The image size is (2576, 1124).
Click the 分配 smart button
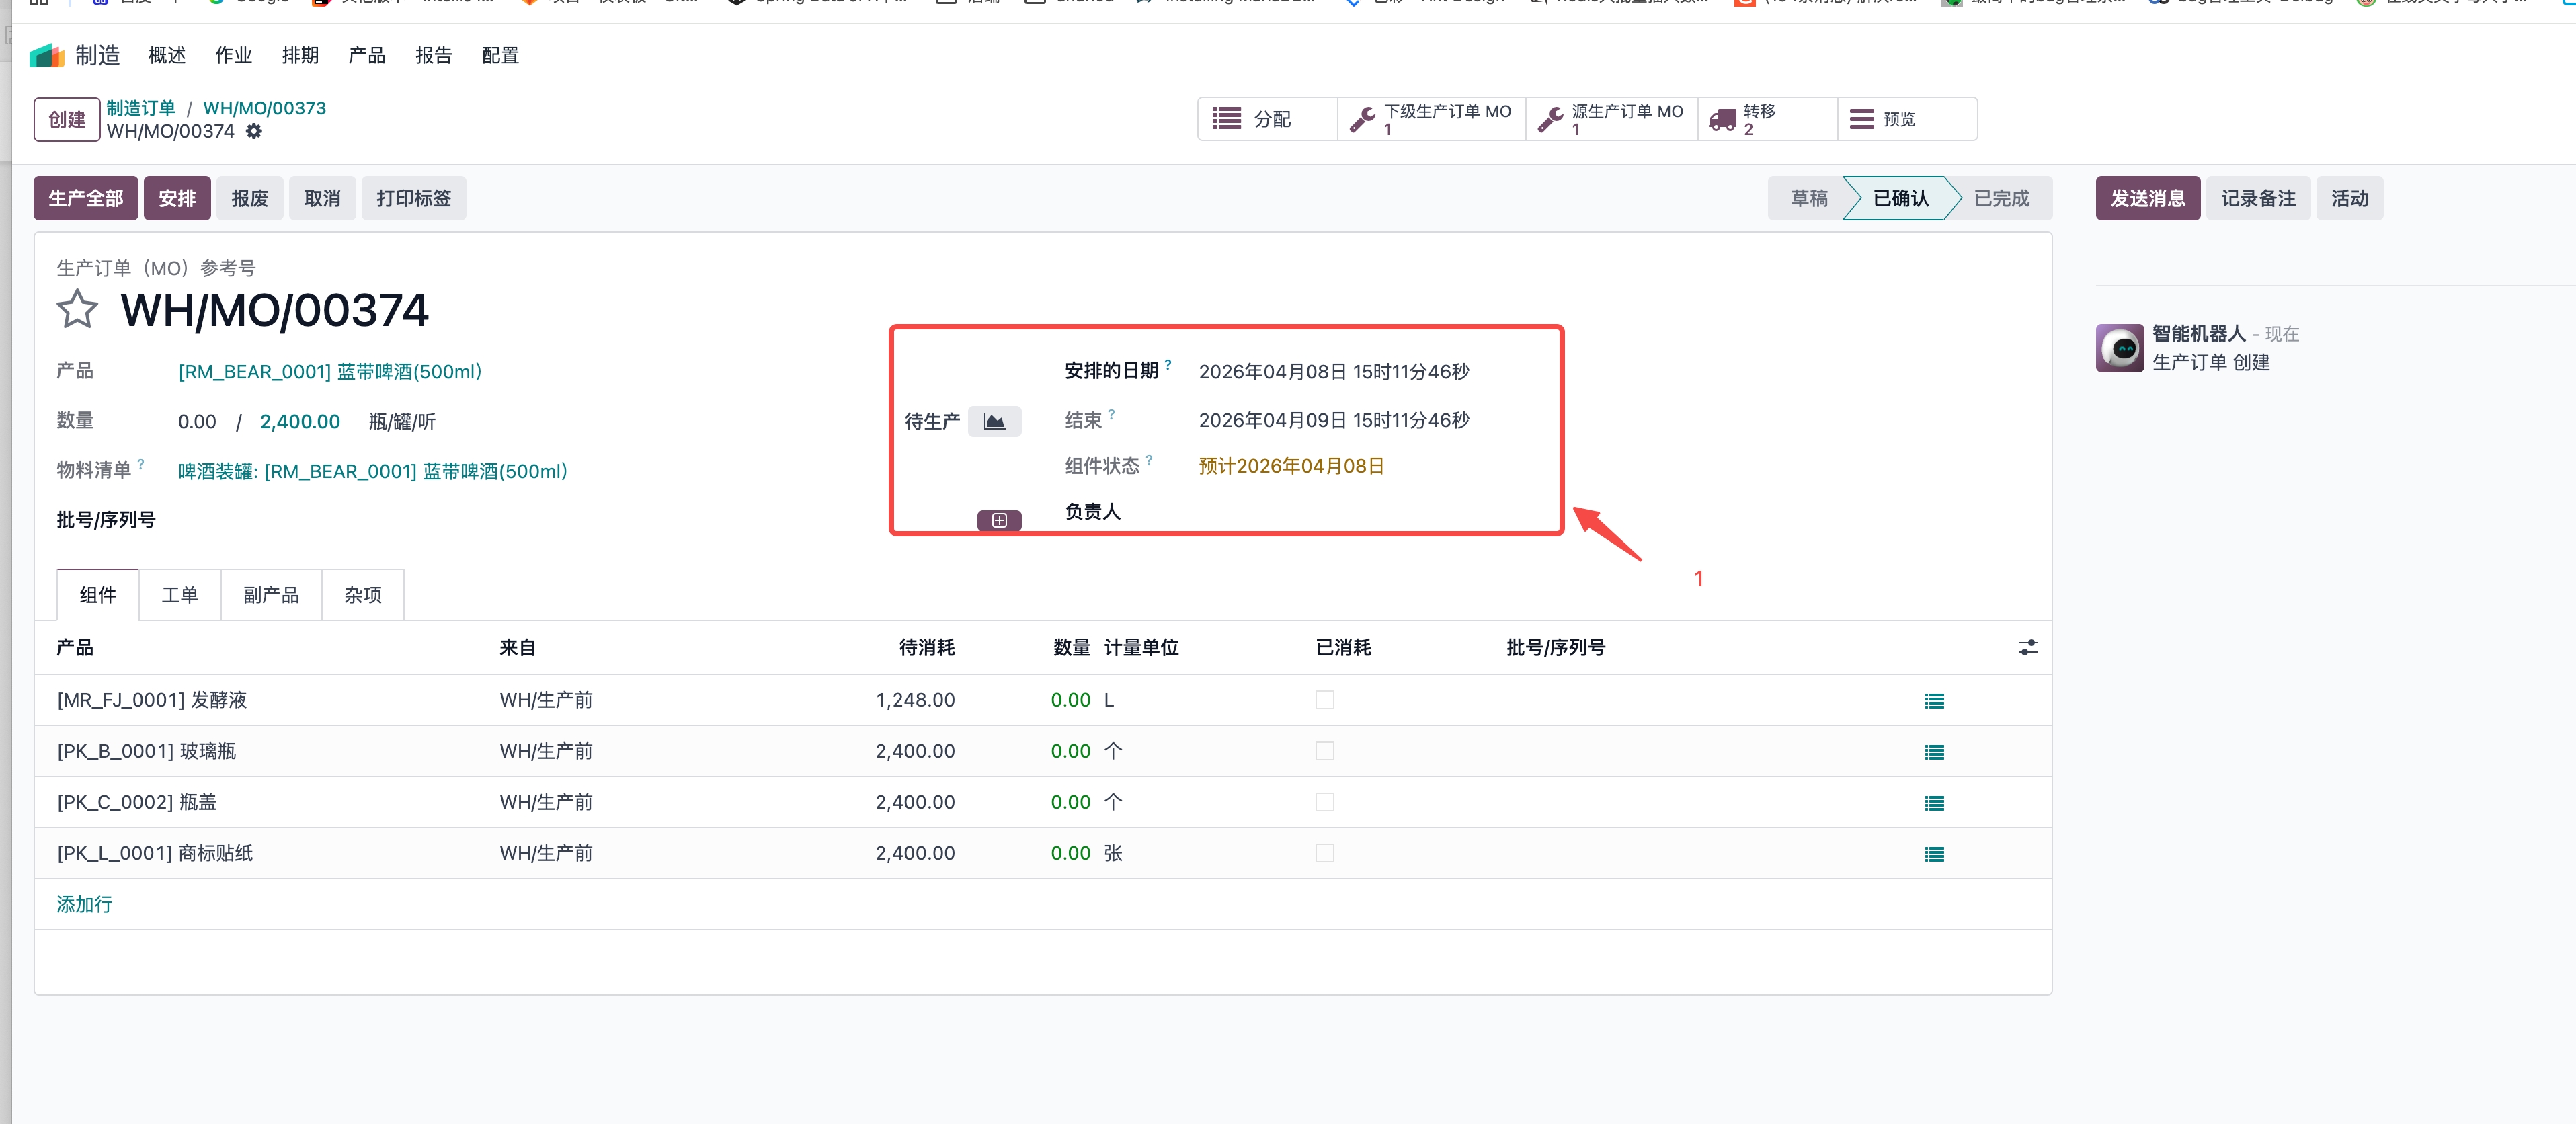pos(1267,119)
